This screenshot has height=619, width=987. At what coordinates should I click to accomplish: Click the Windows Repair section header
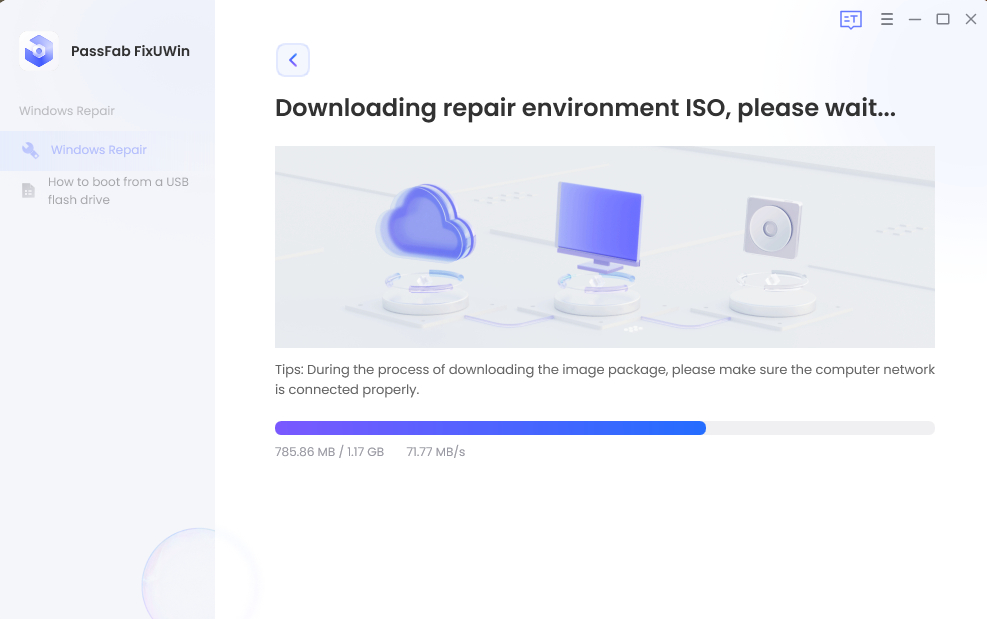point(66,111)
